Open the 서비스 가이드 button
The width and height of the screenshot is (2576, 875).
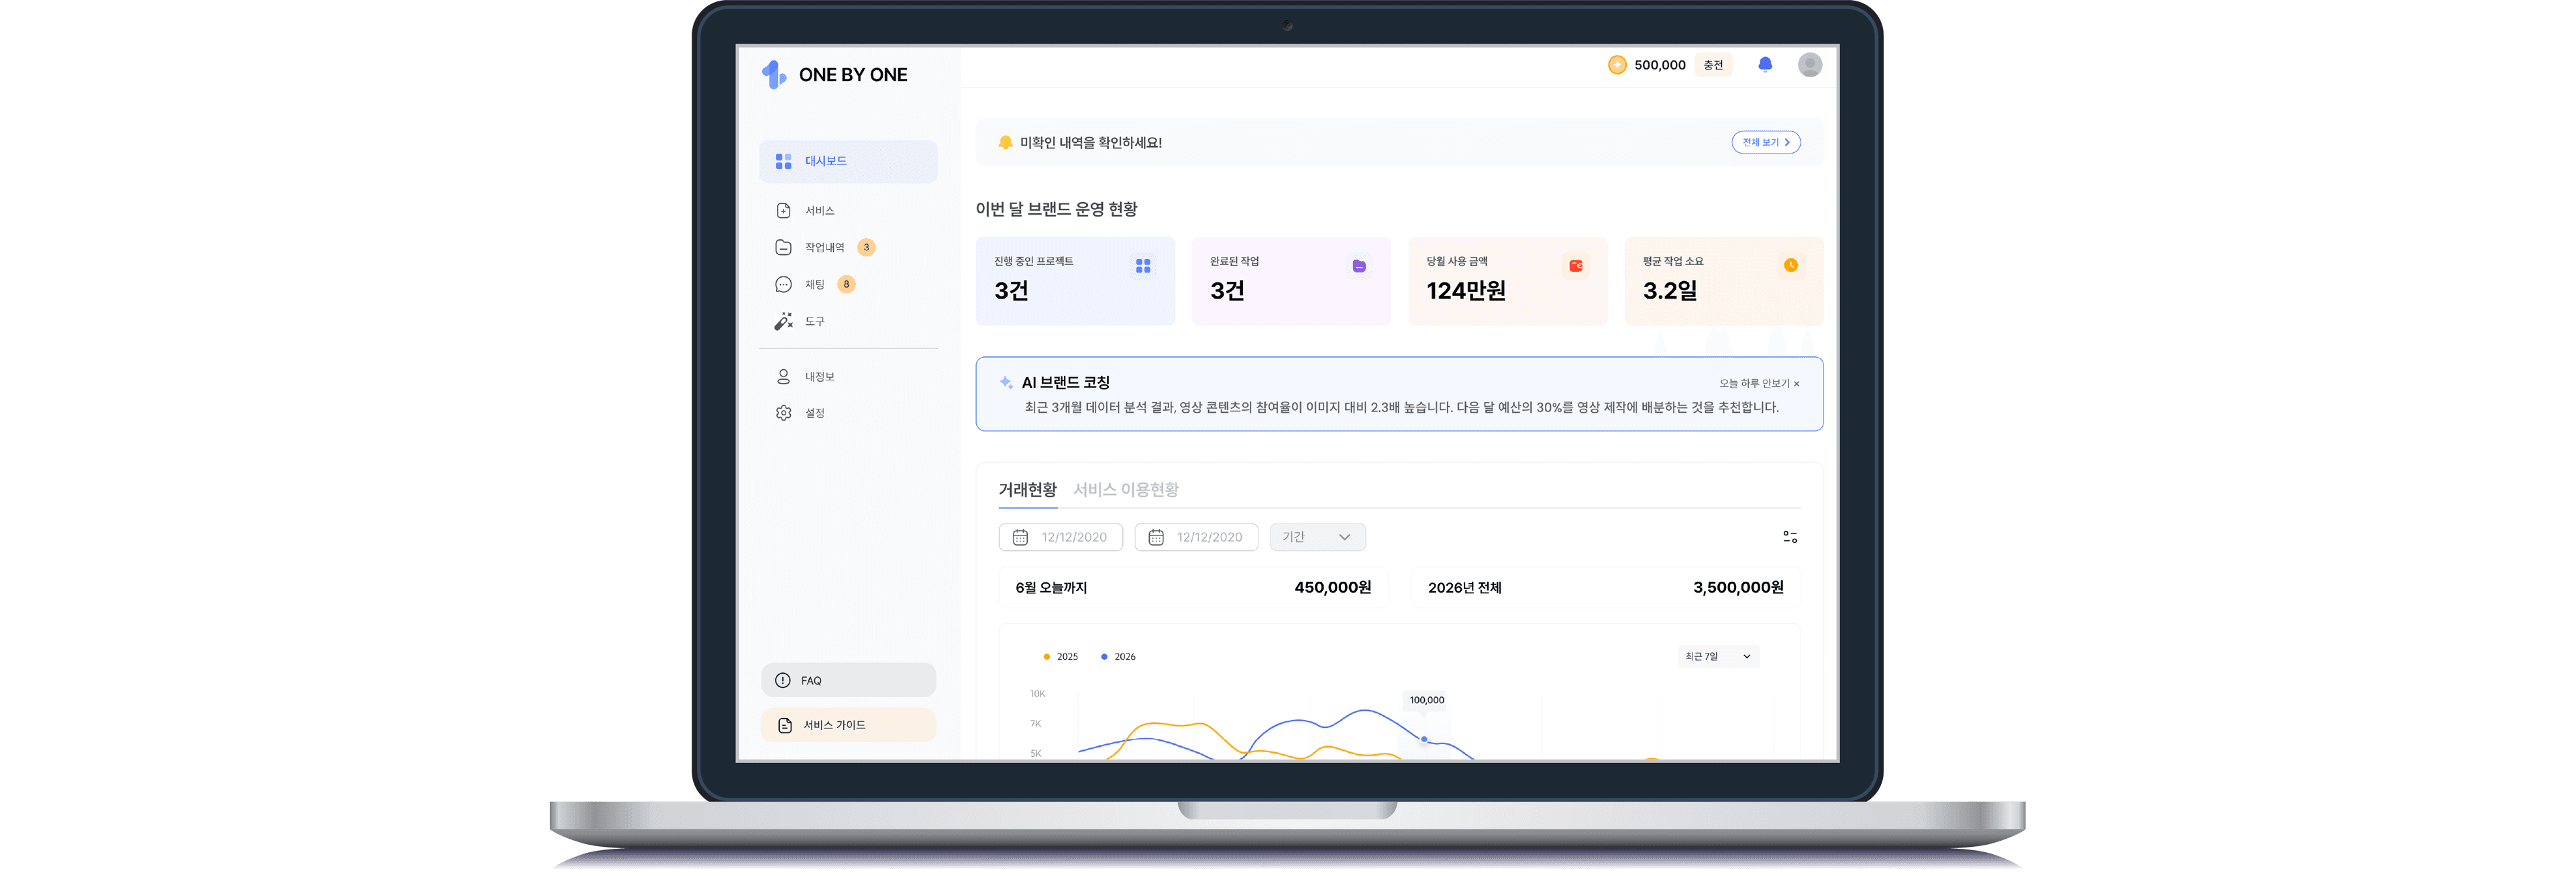(848, 725)
